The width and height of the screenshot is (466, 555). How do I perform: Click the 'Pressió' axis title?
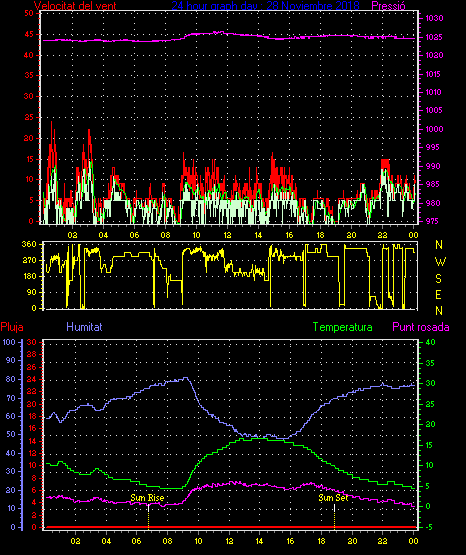pos(389,6)
